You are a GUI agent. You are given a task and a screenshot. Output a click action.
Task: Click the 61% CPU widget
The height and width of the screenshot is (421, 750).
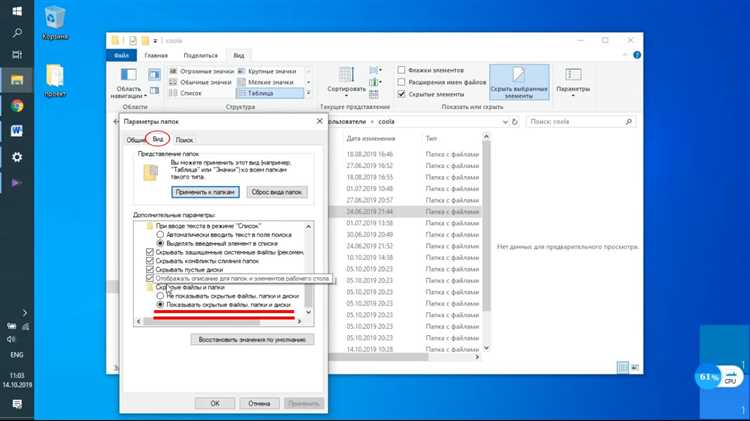point(719,377)
